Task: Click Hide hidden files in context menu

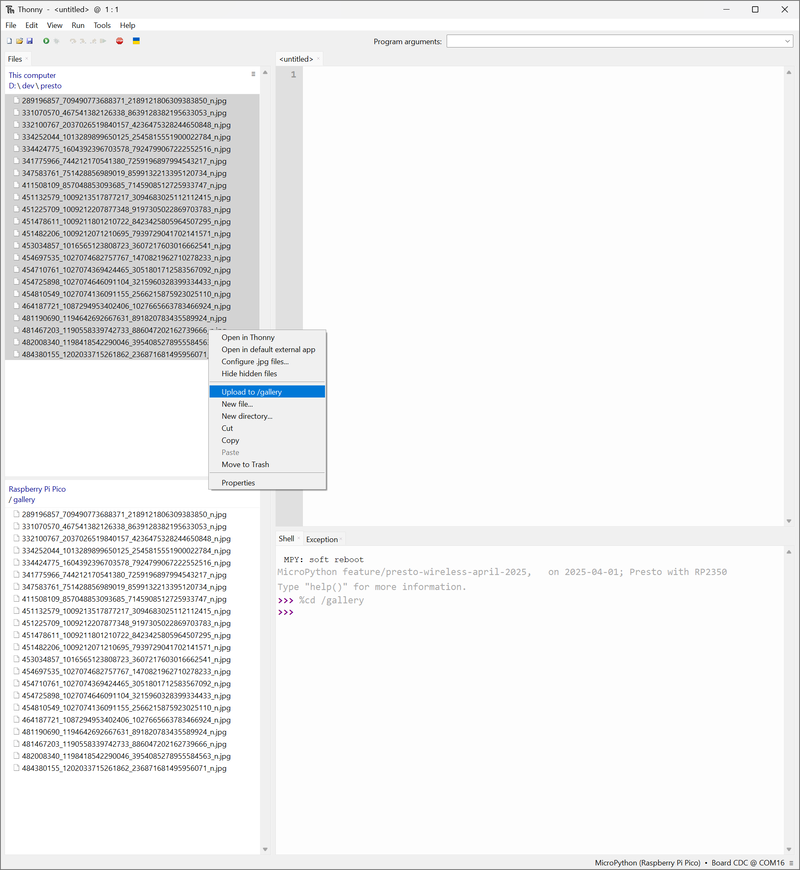Action: [249, 373]
